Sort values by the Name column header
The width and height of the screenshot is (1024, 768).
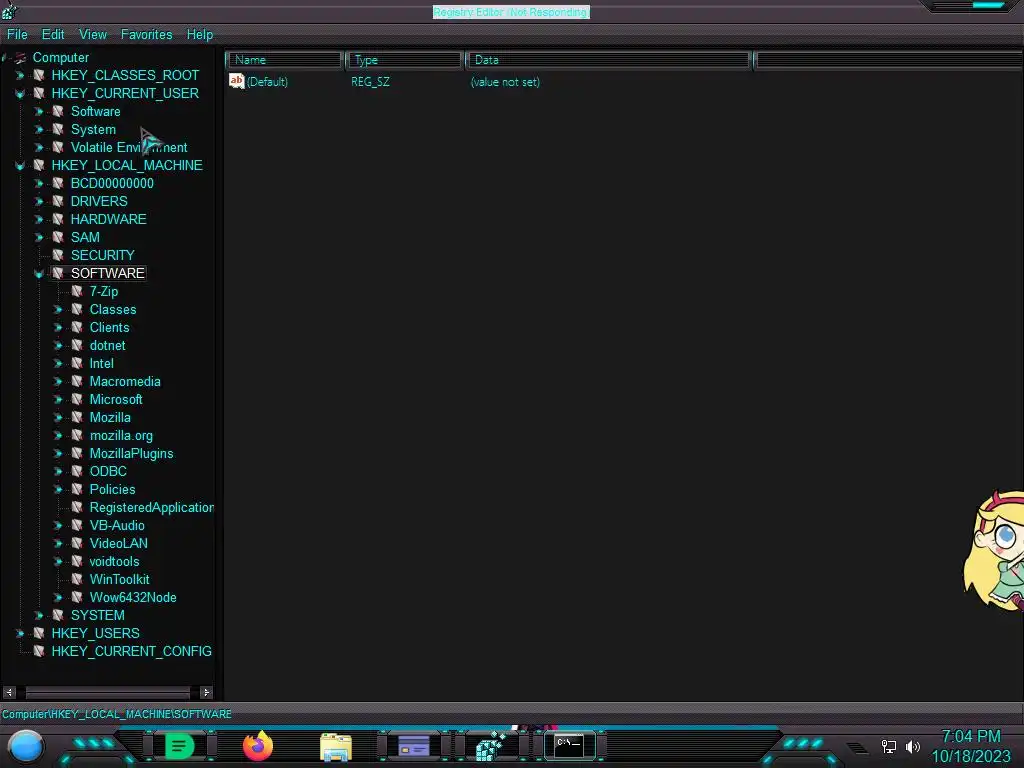pos(285,60)
